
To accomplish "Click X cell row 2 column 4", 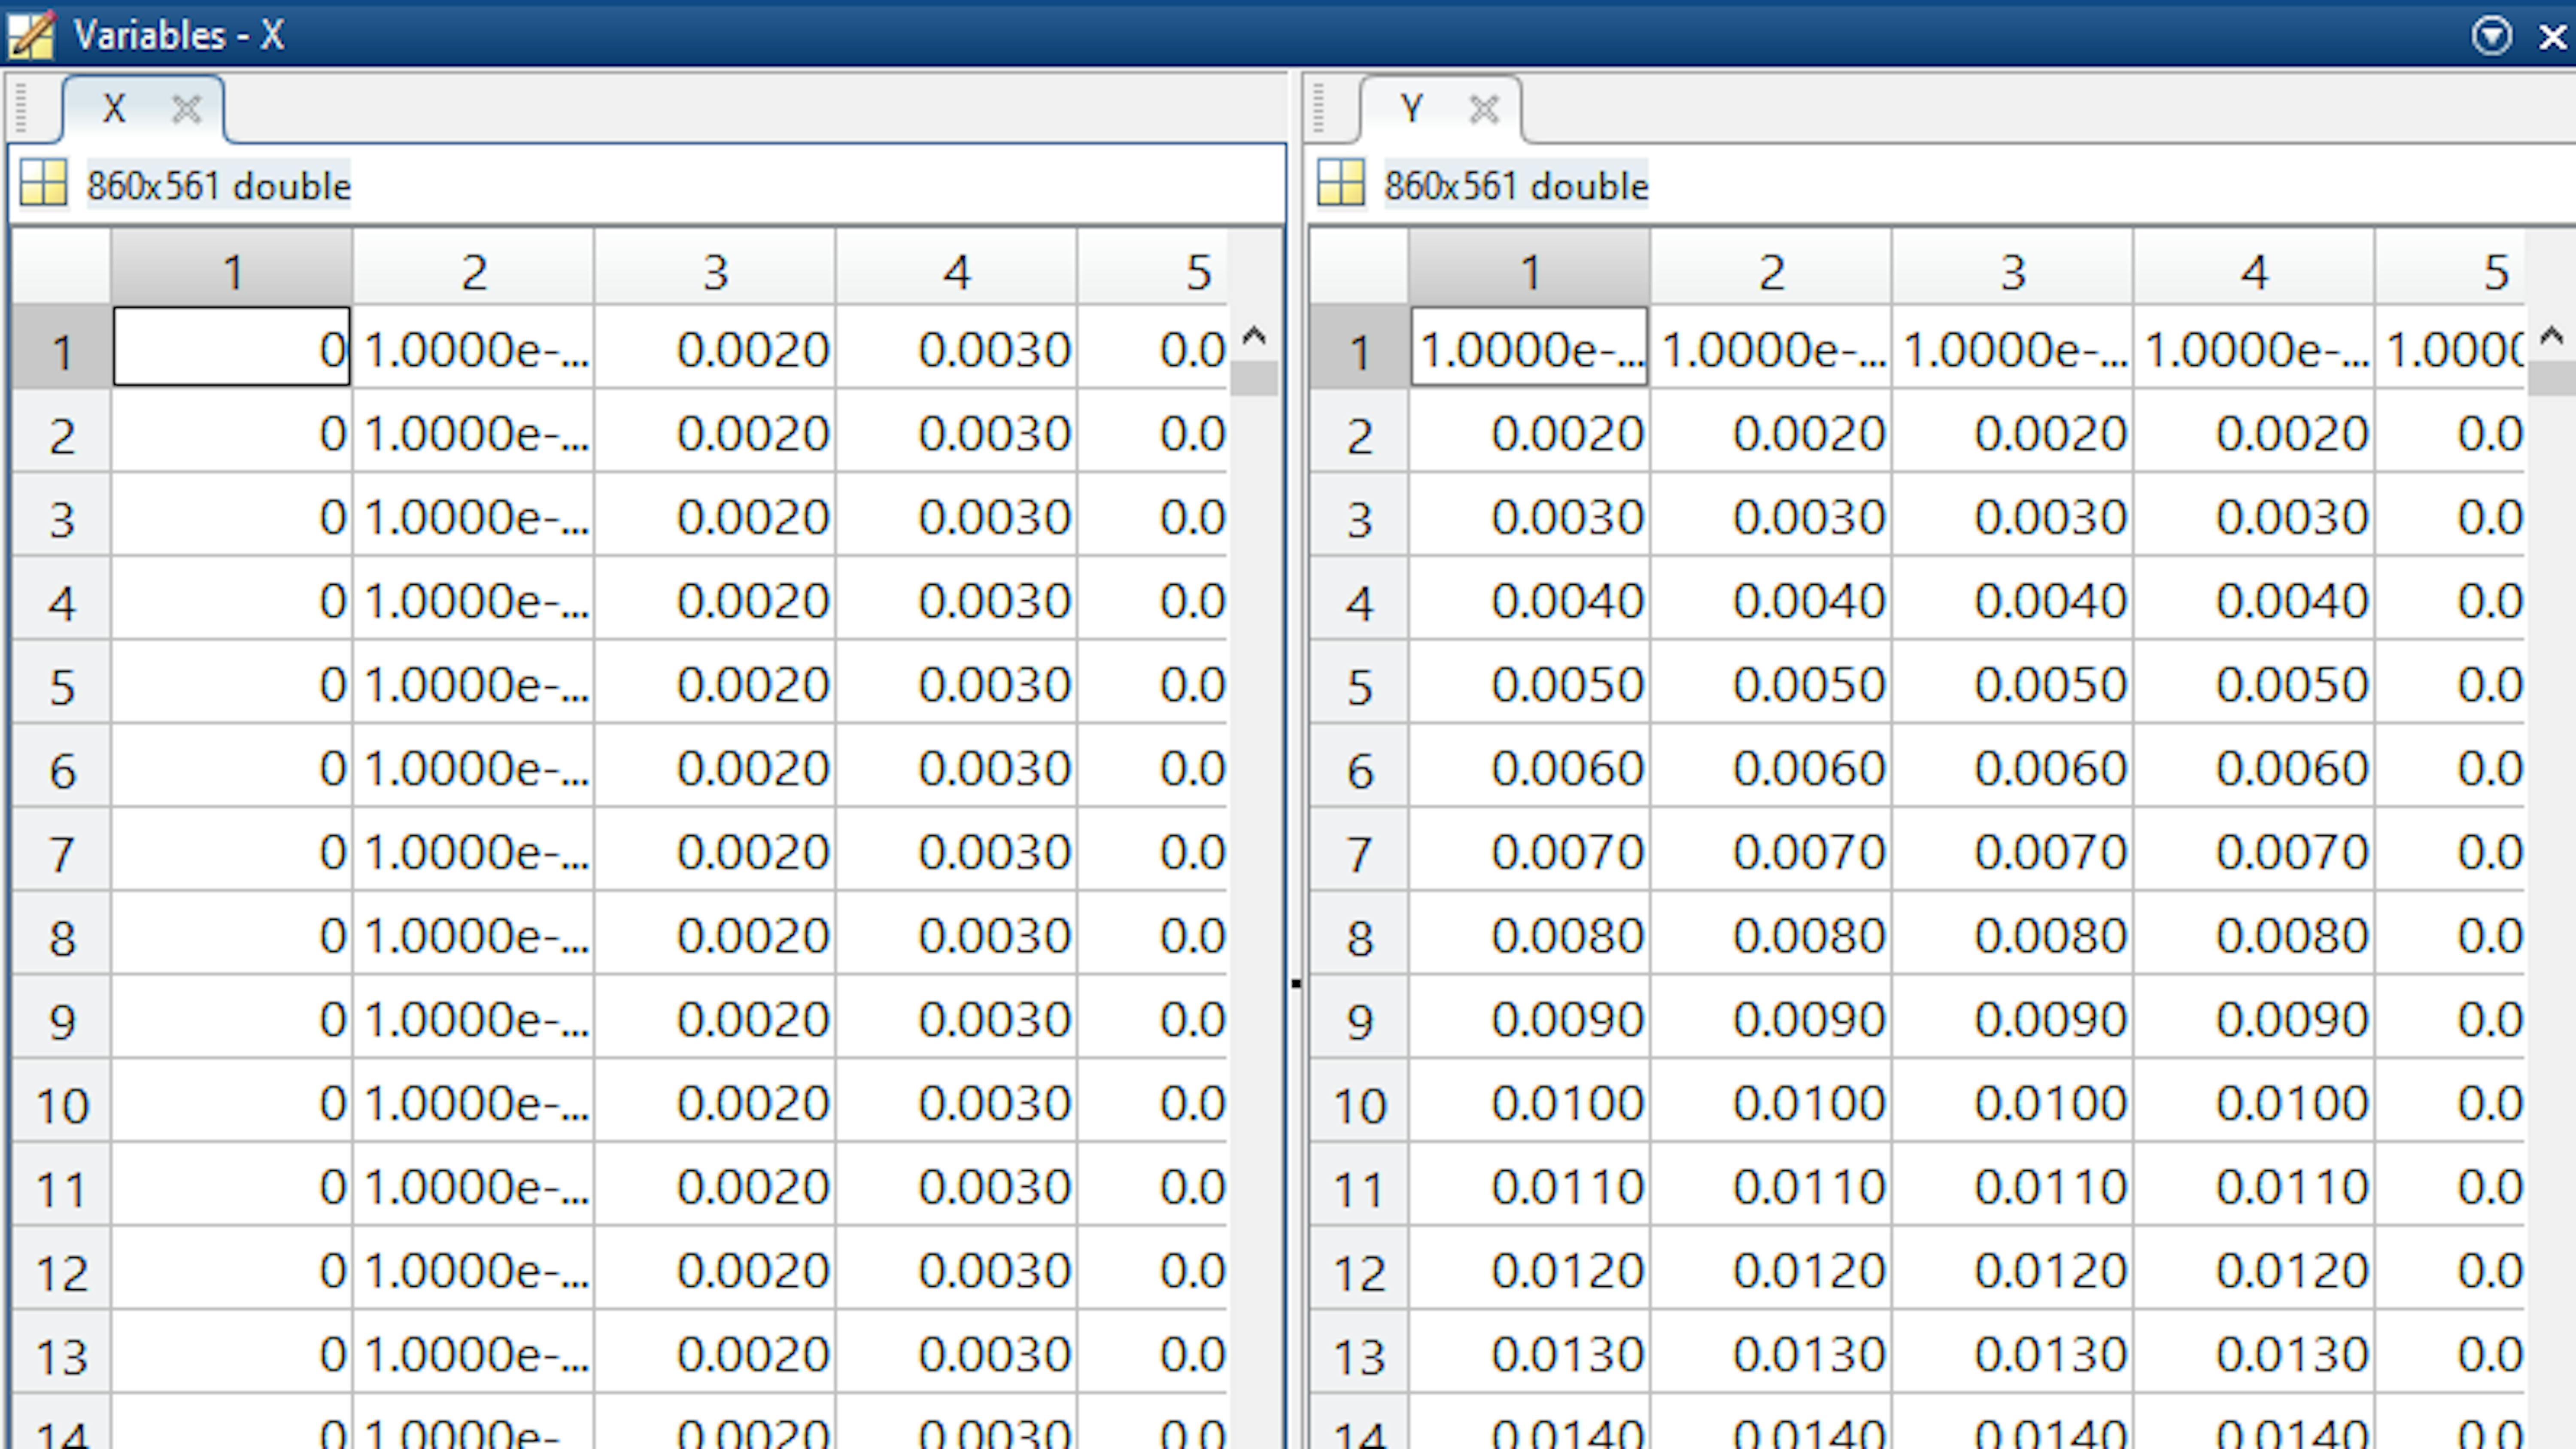I will click(957, 431).
